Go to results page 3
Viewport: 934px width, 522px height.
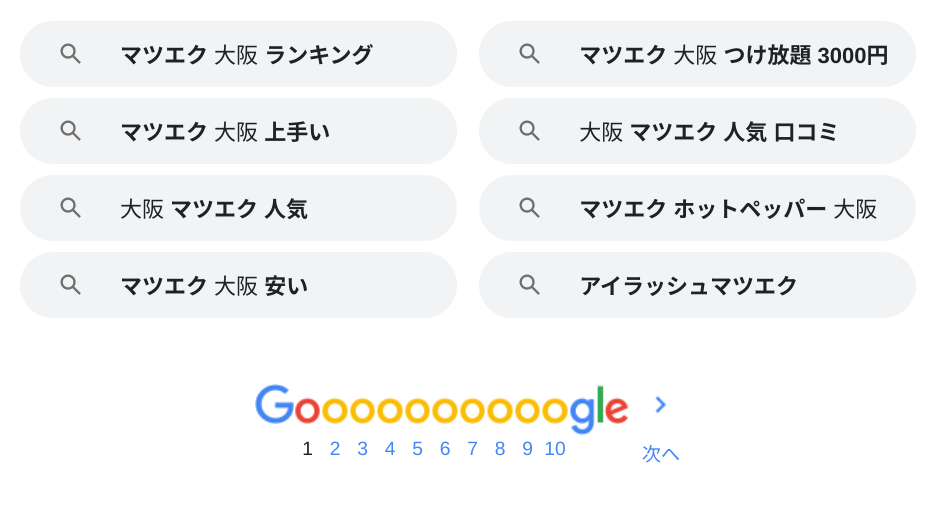pos(362,449)
